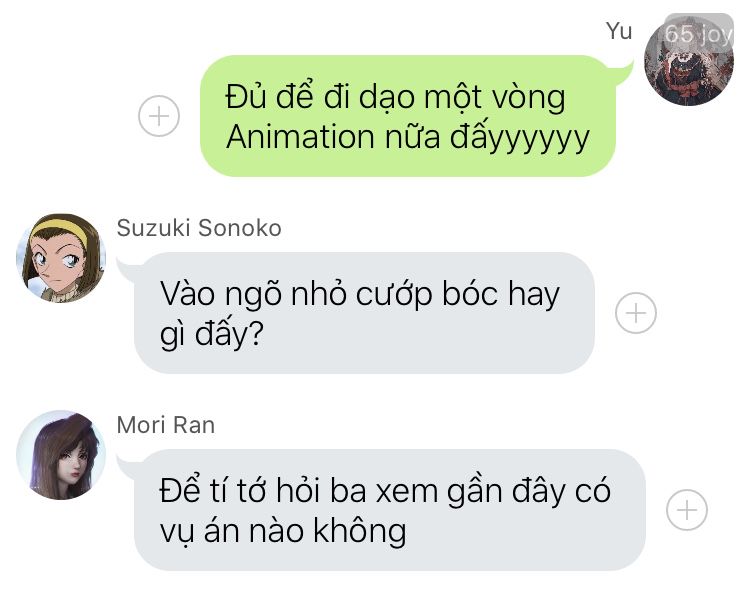Viewport: 750px width, 590px height.
Task: Select the sender name 'Yu'
Action: click(619, 32)
